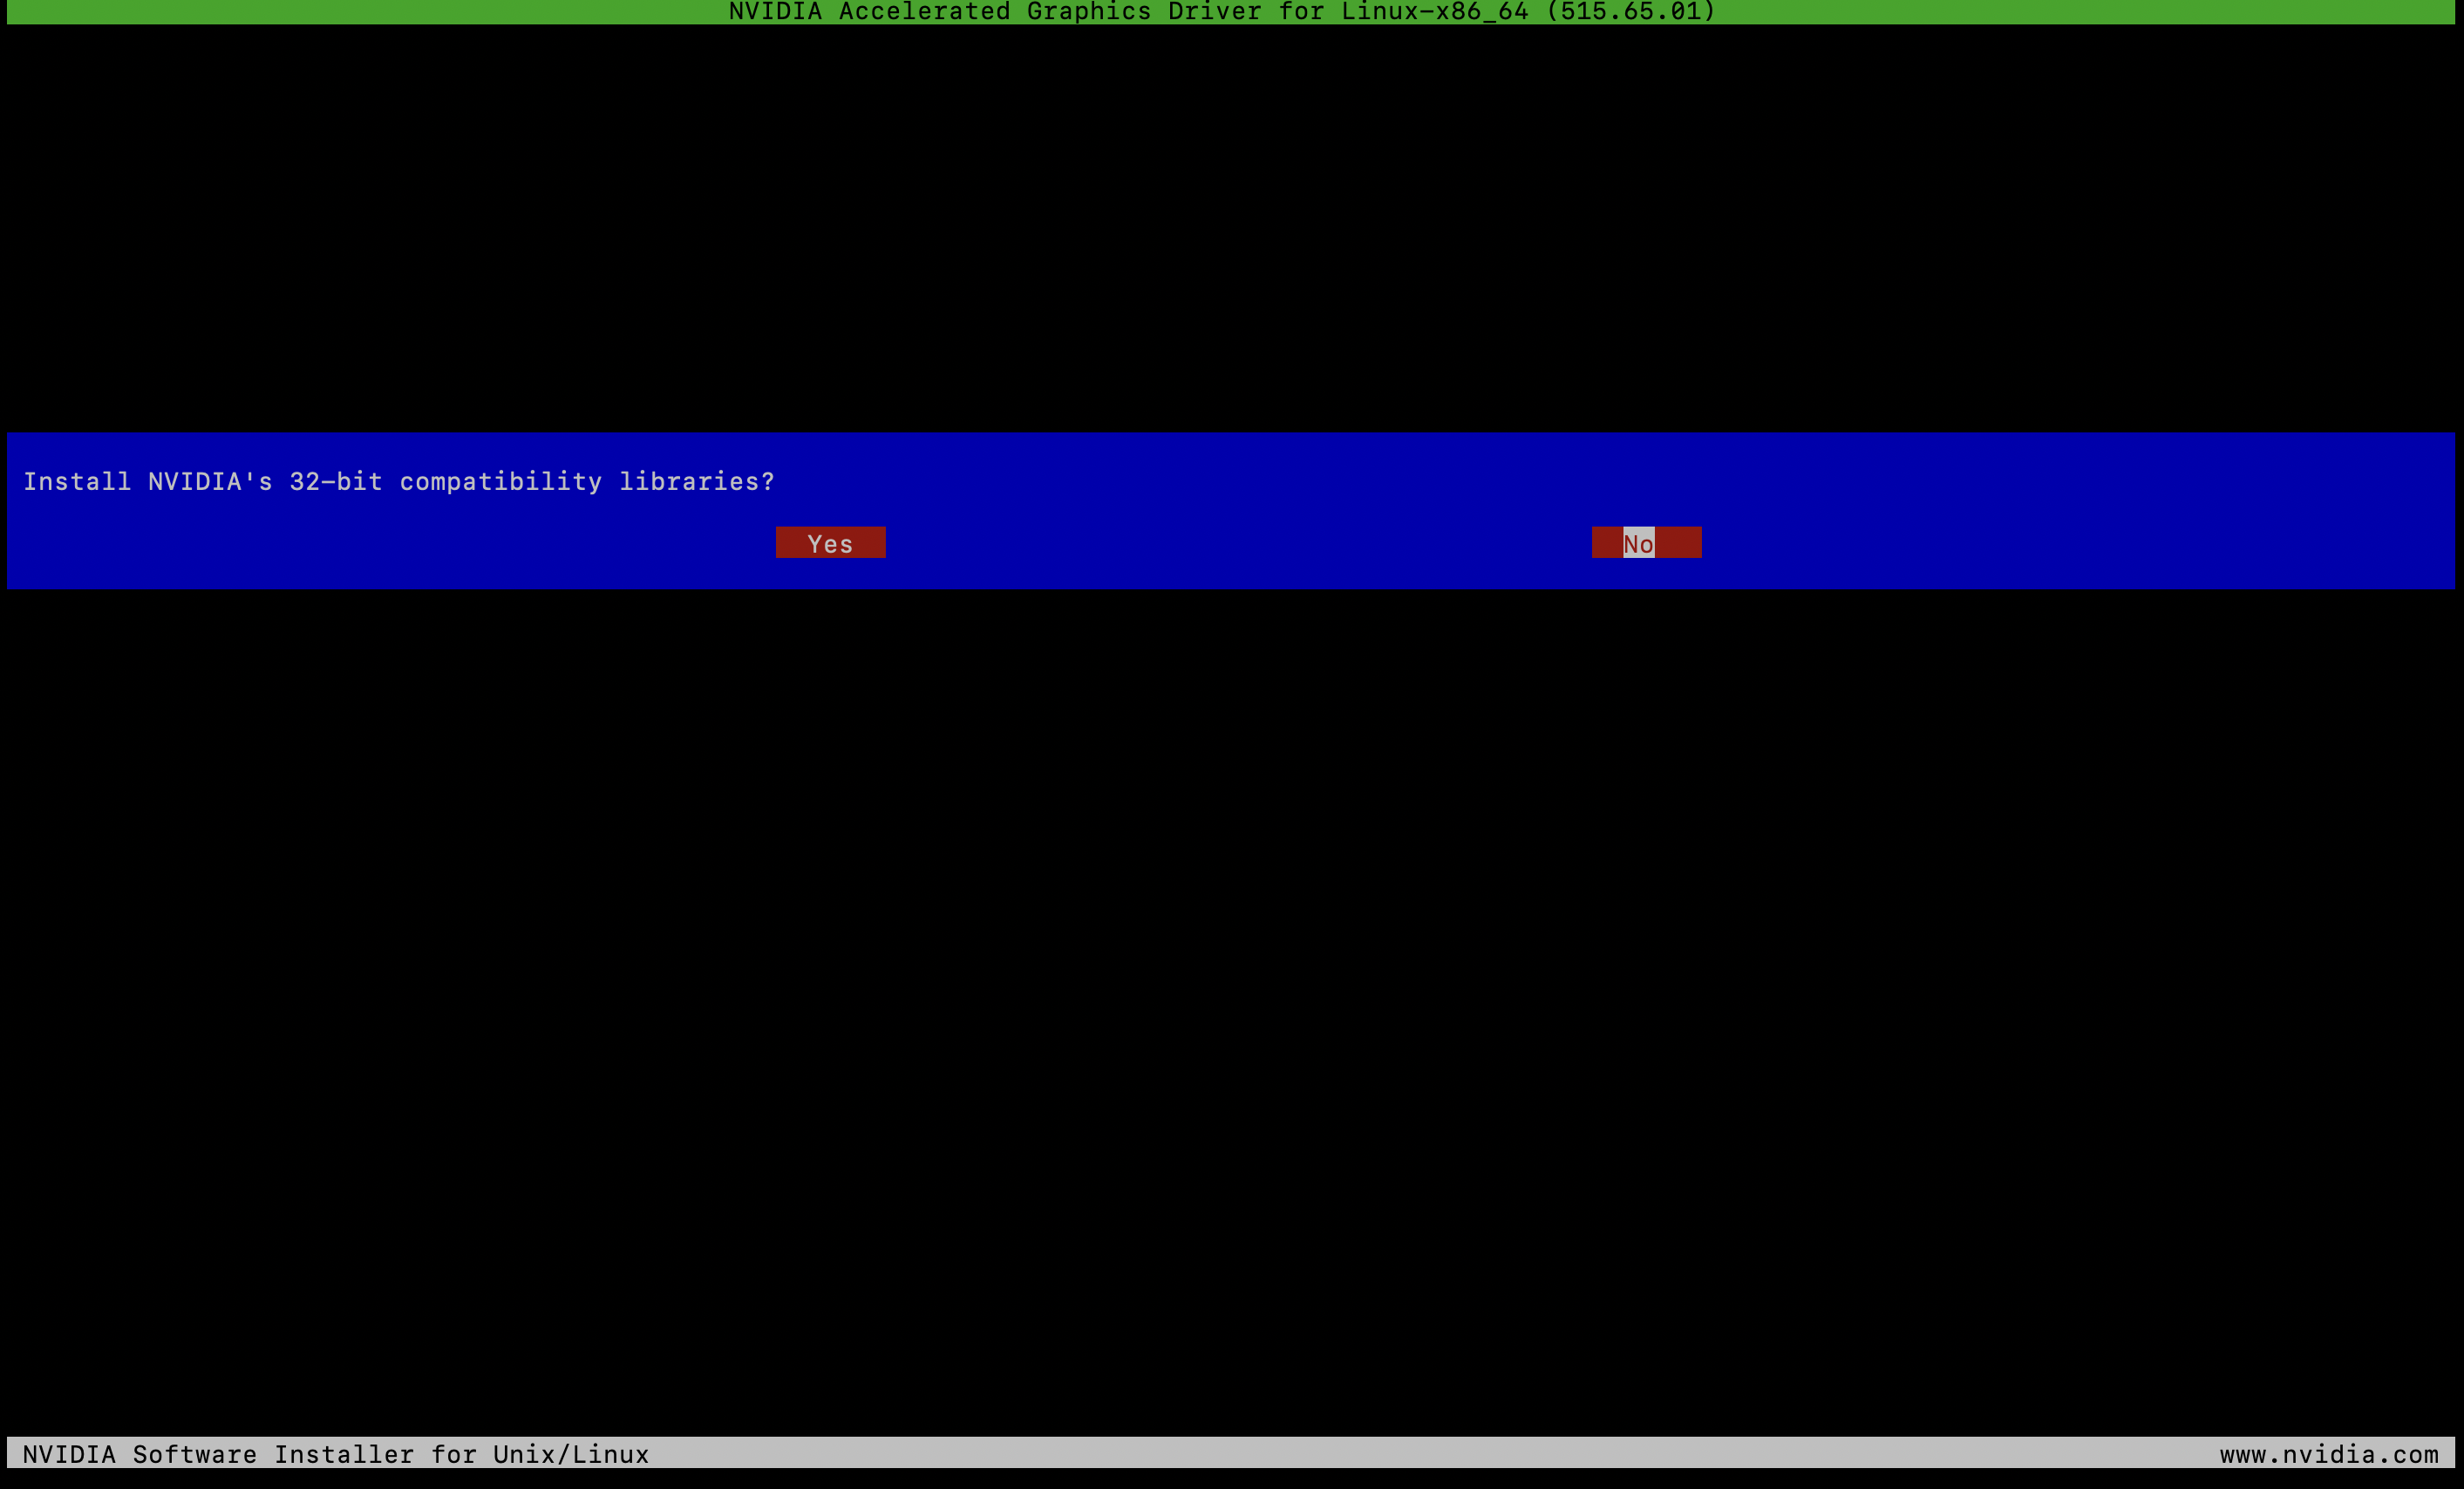Viewport: 2464px width, 1489px height.
Task: Click blue dialog area between Yes and No
Action: click(1238, 543)
